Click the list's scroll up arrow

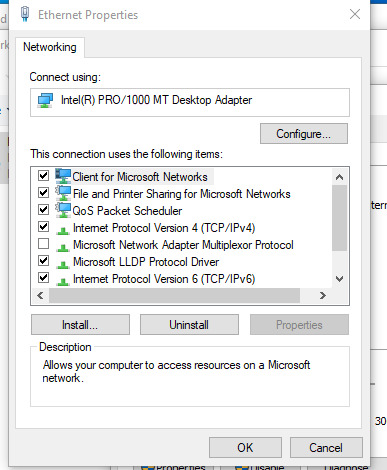[340, 177]
